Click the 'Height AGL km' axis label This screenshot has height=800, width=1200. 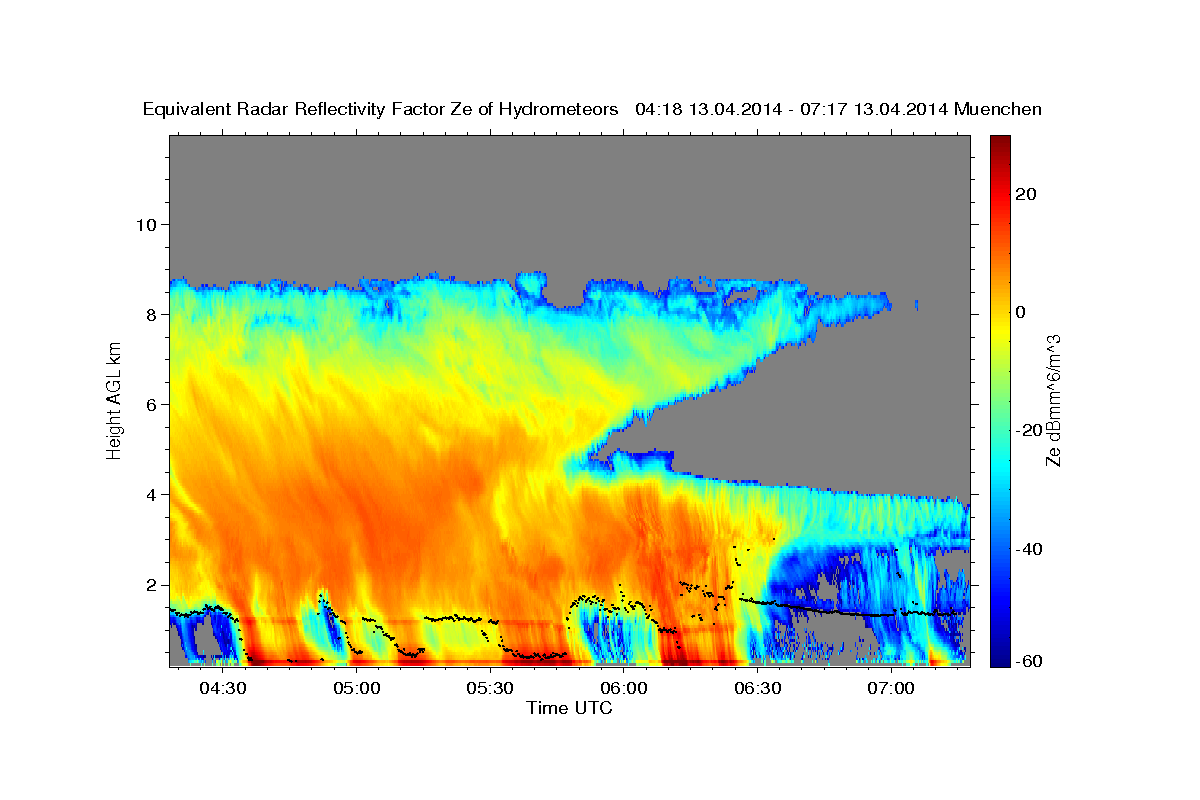(x=114, y=400)
